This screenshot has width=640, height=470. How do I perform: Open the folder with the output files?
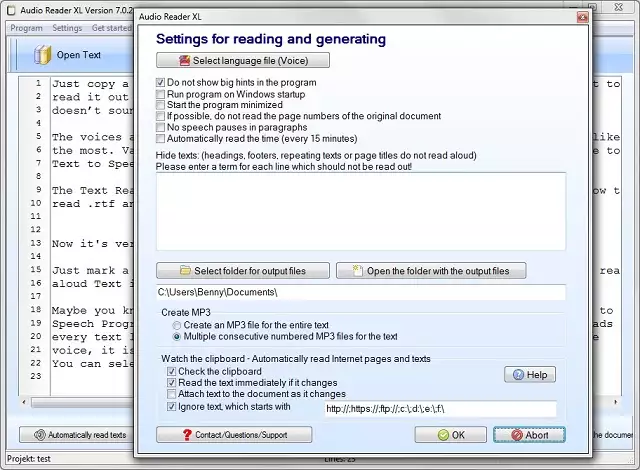point(430,271)
